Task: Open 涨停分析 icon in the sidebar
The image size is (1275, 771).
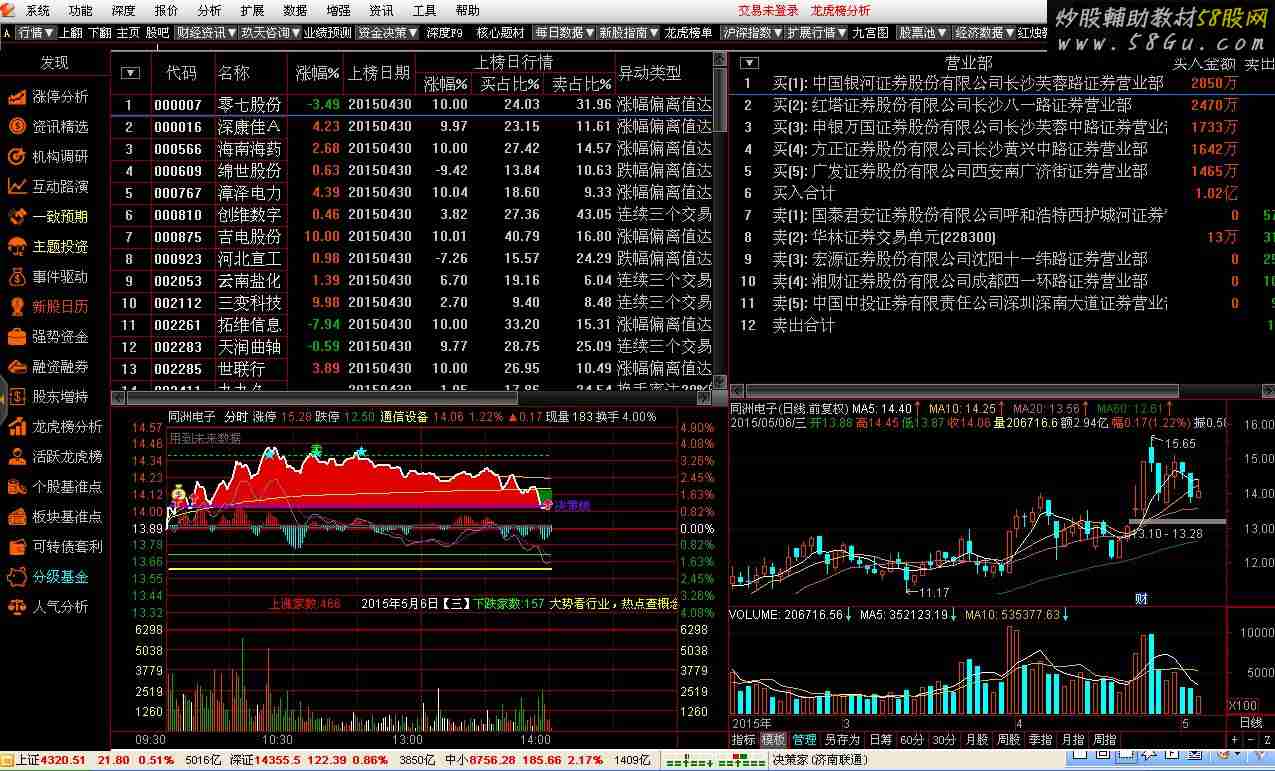Action: 16,97
